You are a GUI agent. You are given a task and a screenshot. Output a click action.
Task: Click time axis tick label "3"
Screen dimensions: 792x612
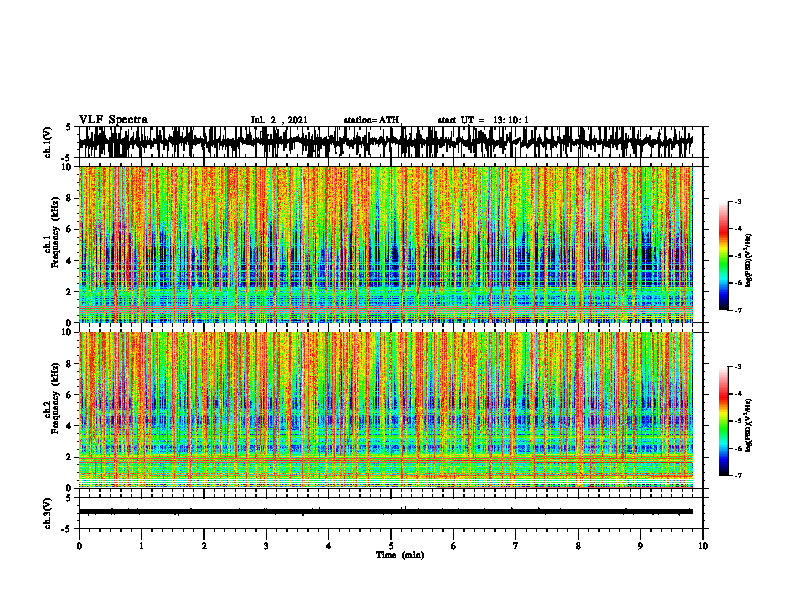click(x=266, y=546)
